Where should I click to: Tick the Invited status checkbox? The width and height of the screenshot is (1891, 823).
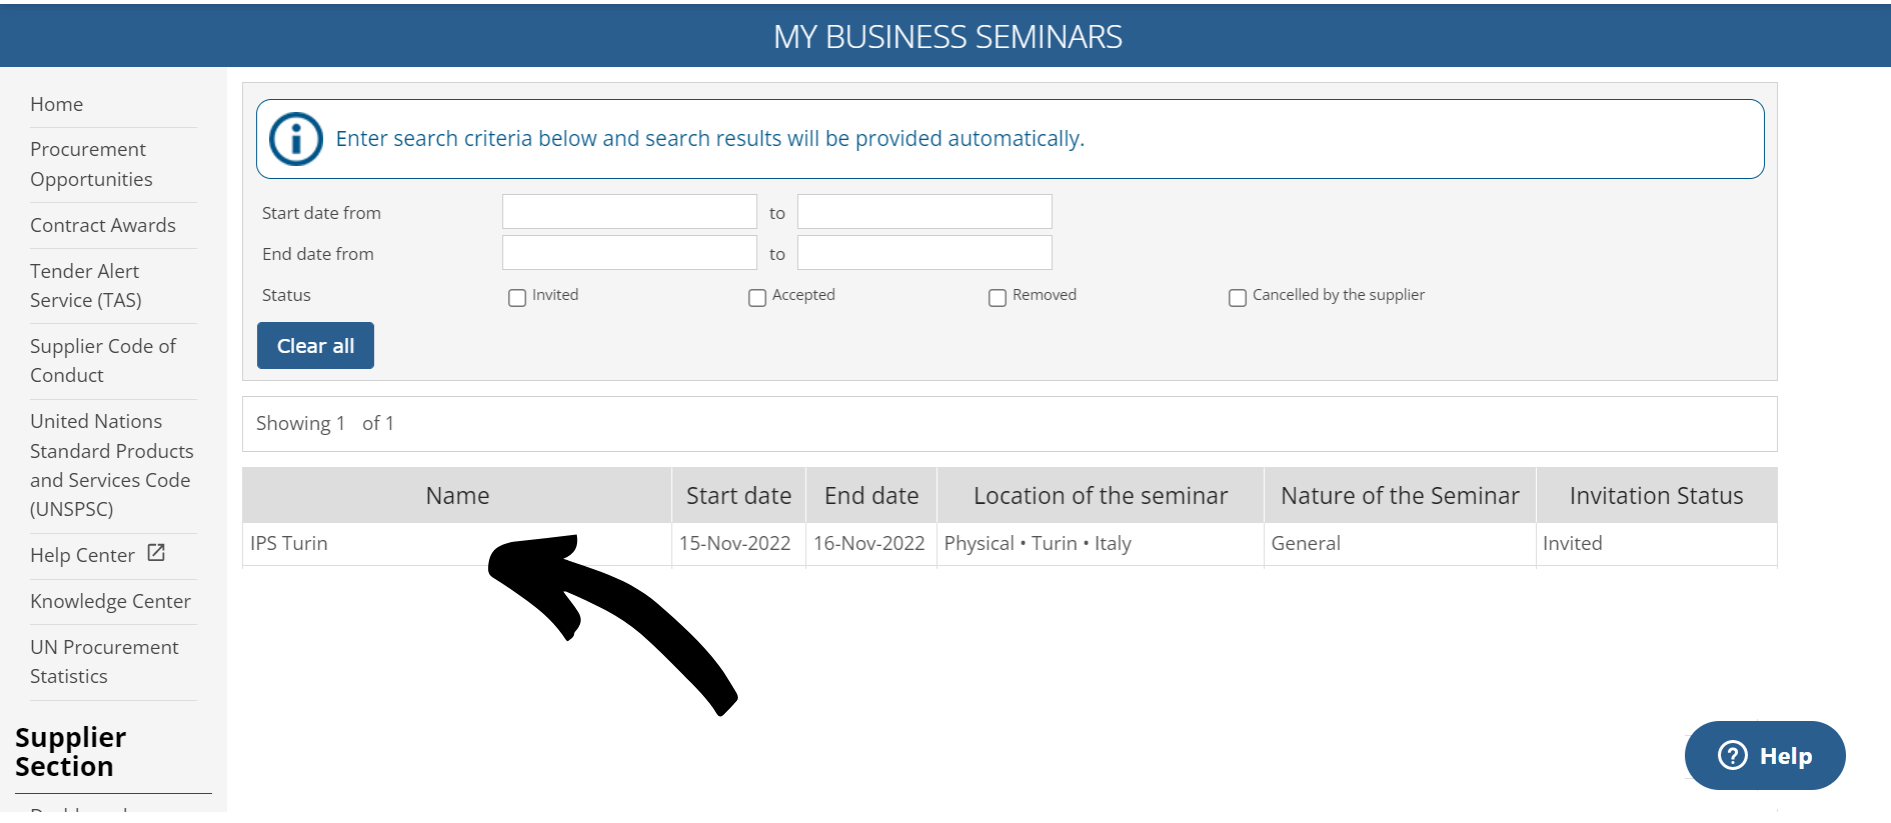(x=517, y=298)
